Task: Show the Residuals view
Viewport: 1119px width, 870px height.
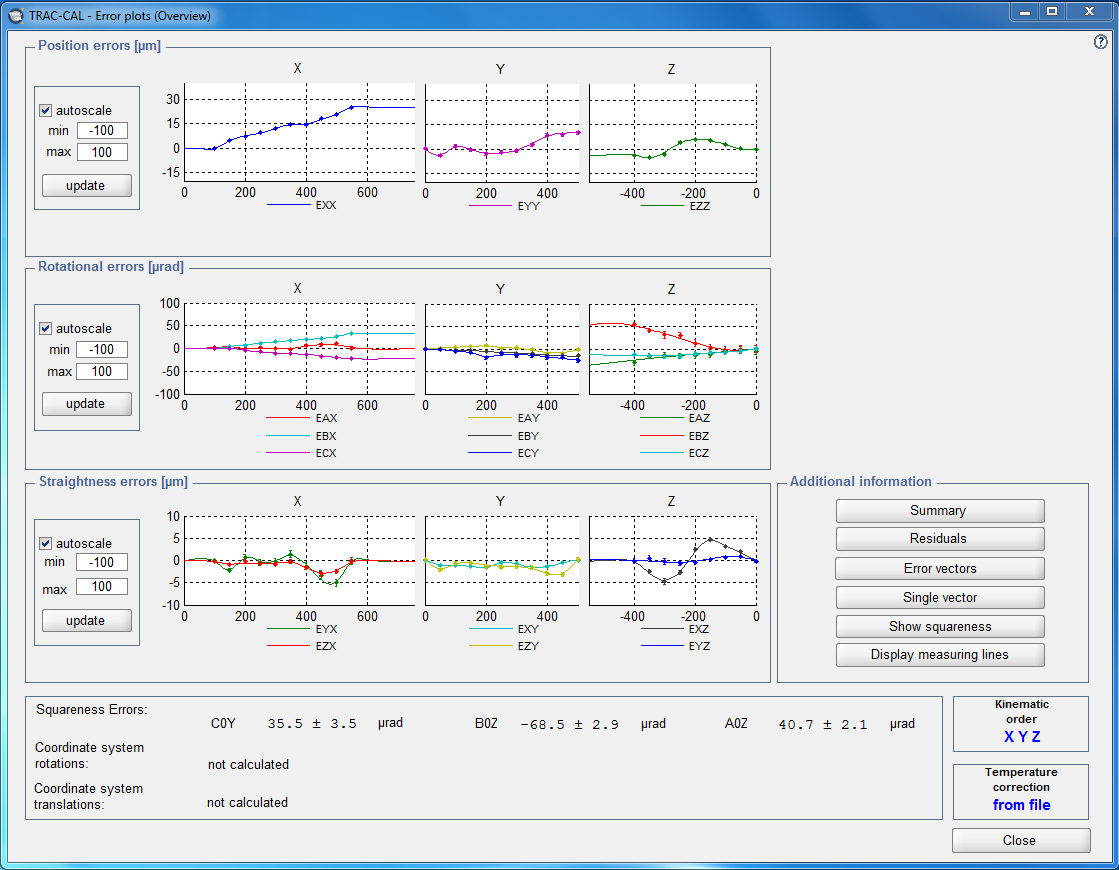Action: [x=940, y=539]
